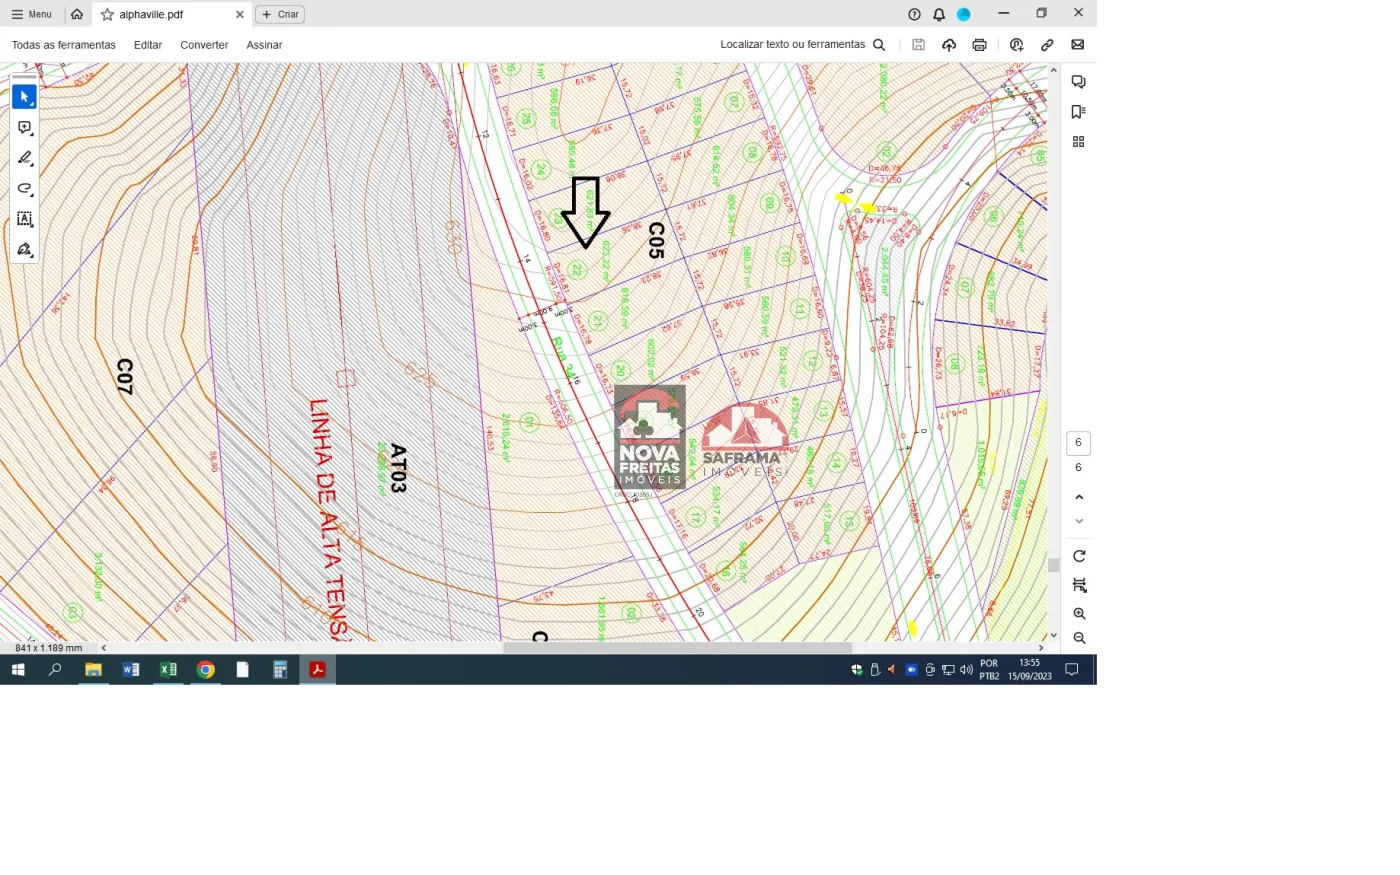Viewport: 1400px width, 875px height.
Task: Open the bookmarks panel
Action: [1078, 112]
